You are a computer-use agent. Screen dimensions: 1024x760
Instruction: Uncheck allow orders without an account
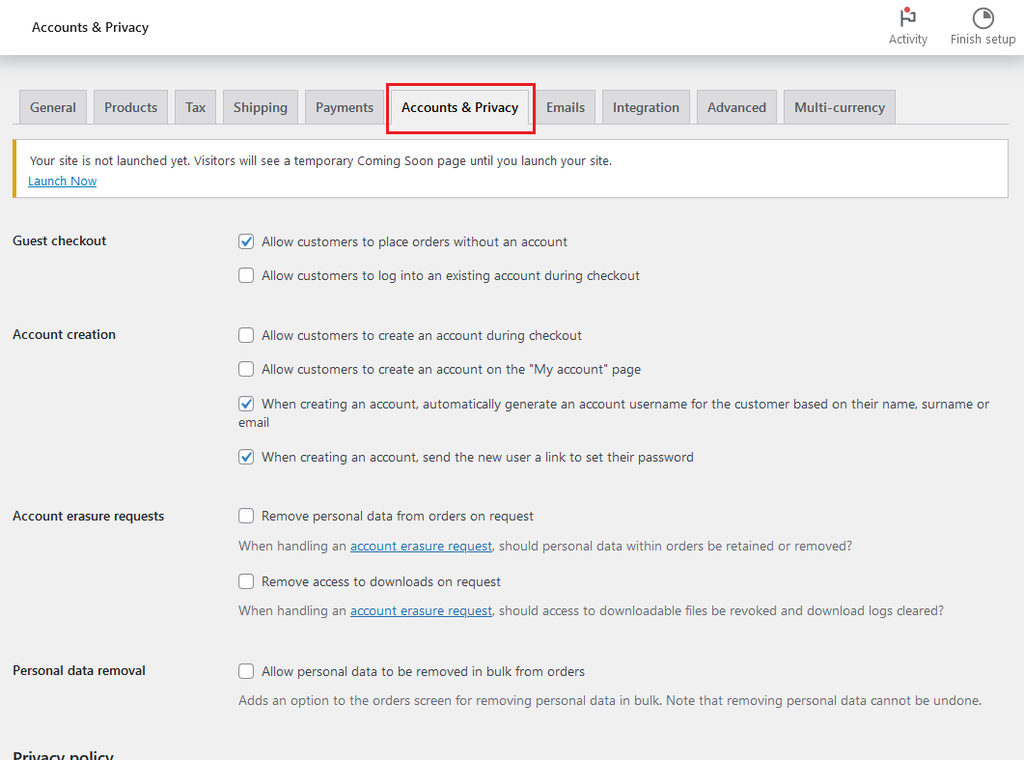coord(246,242)
